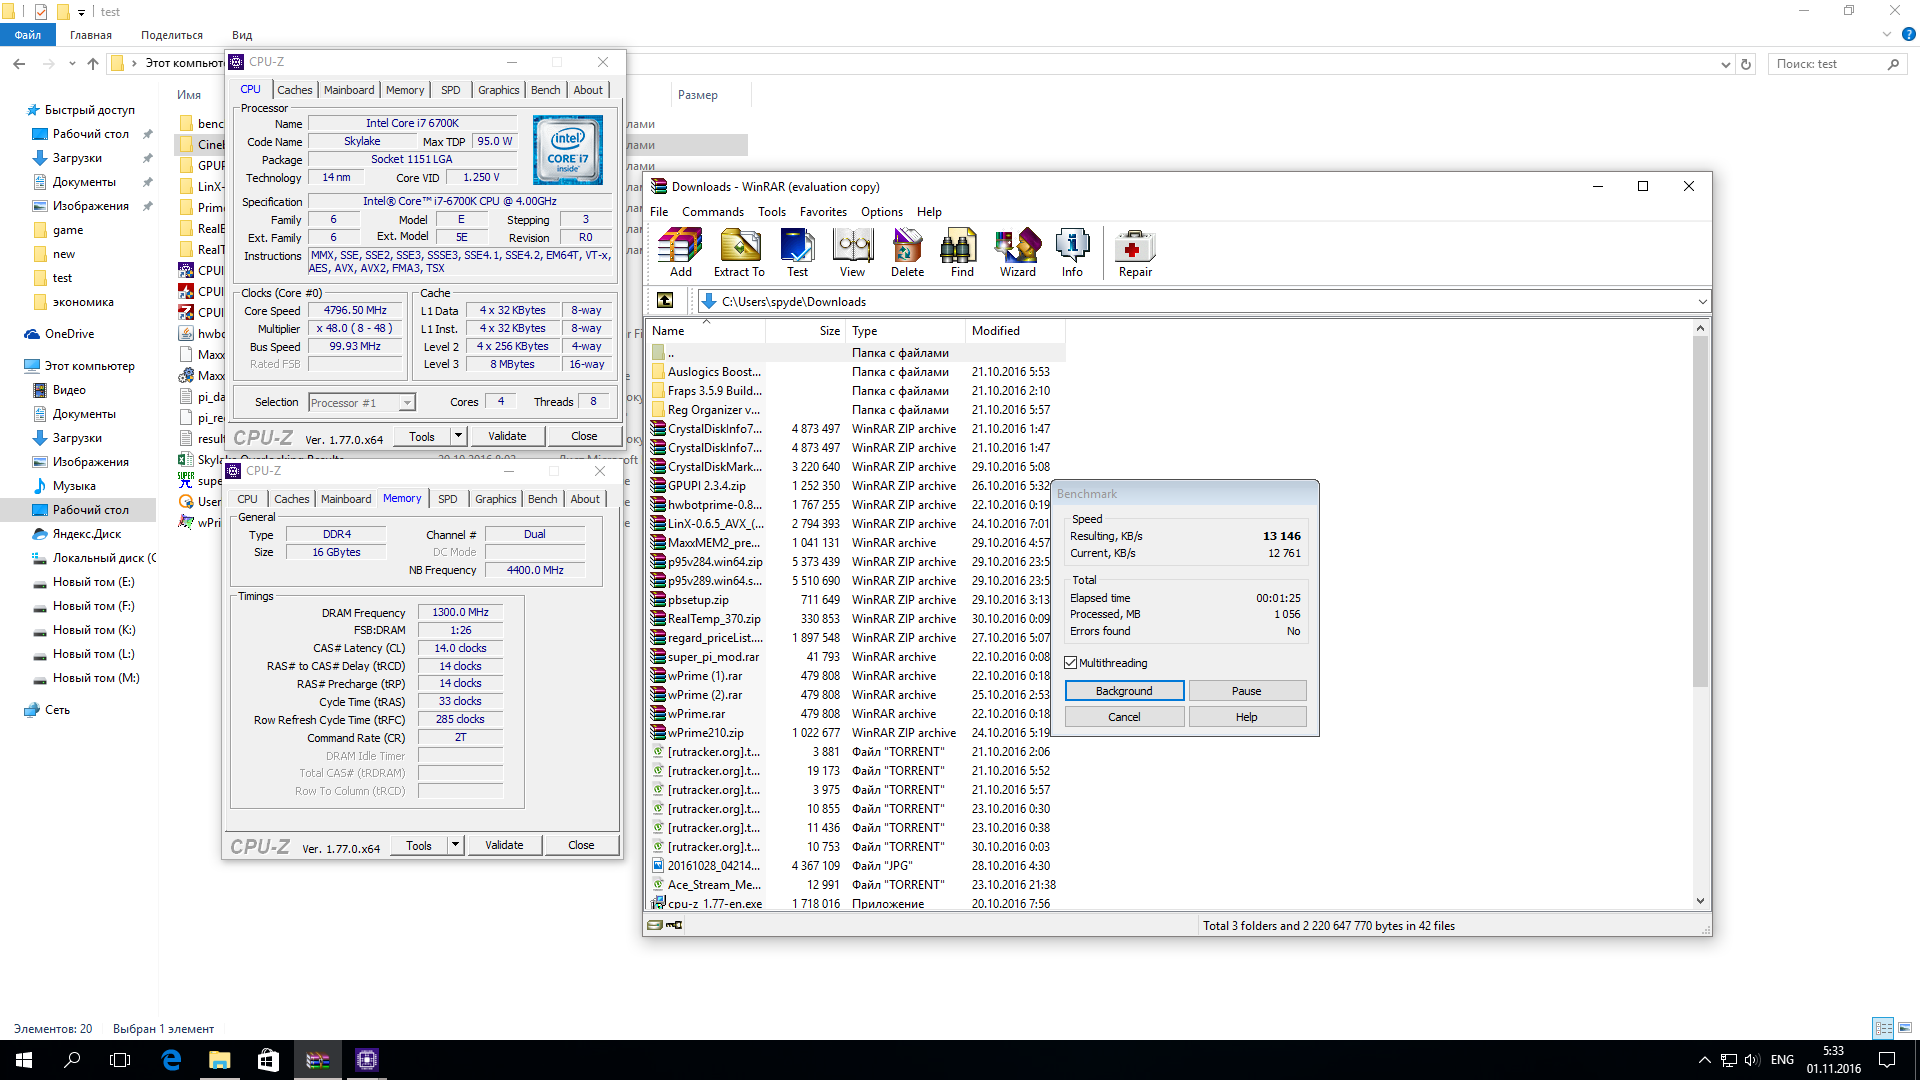
Task: Switch to WinRAR via taskbar icon
Action: (317, 1060)
